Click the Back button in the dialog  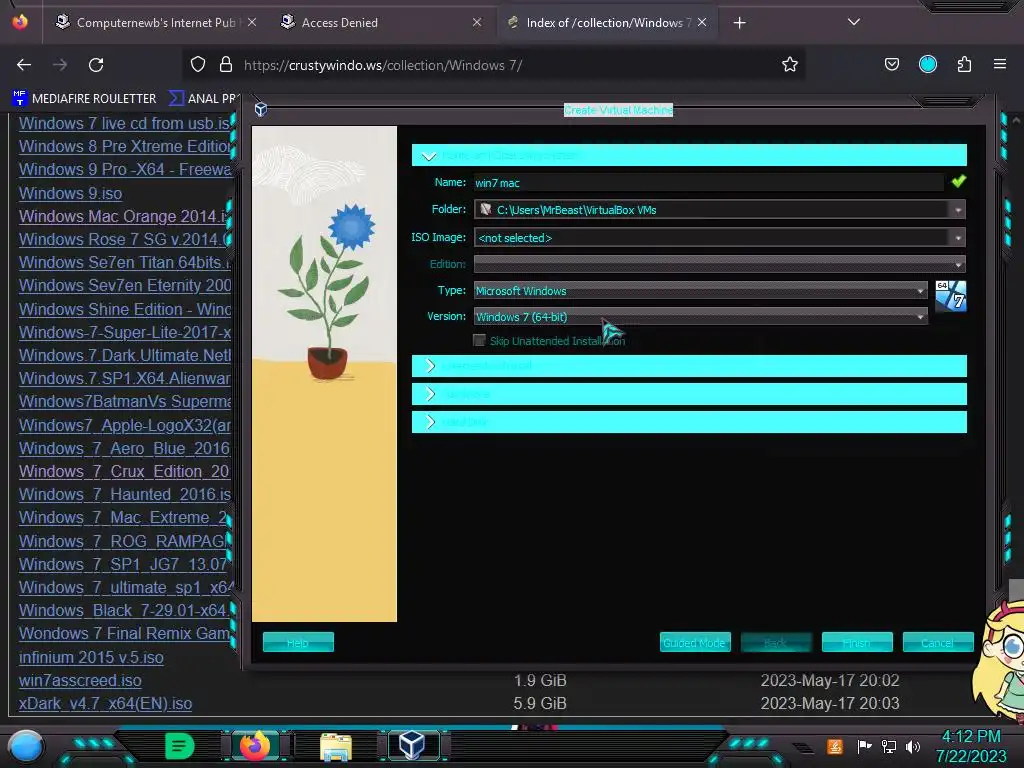click(x=776, y=643)
